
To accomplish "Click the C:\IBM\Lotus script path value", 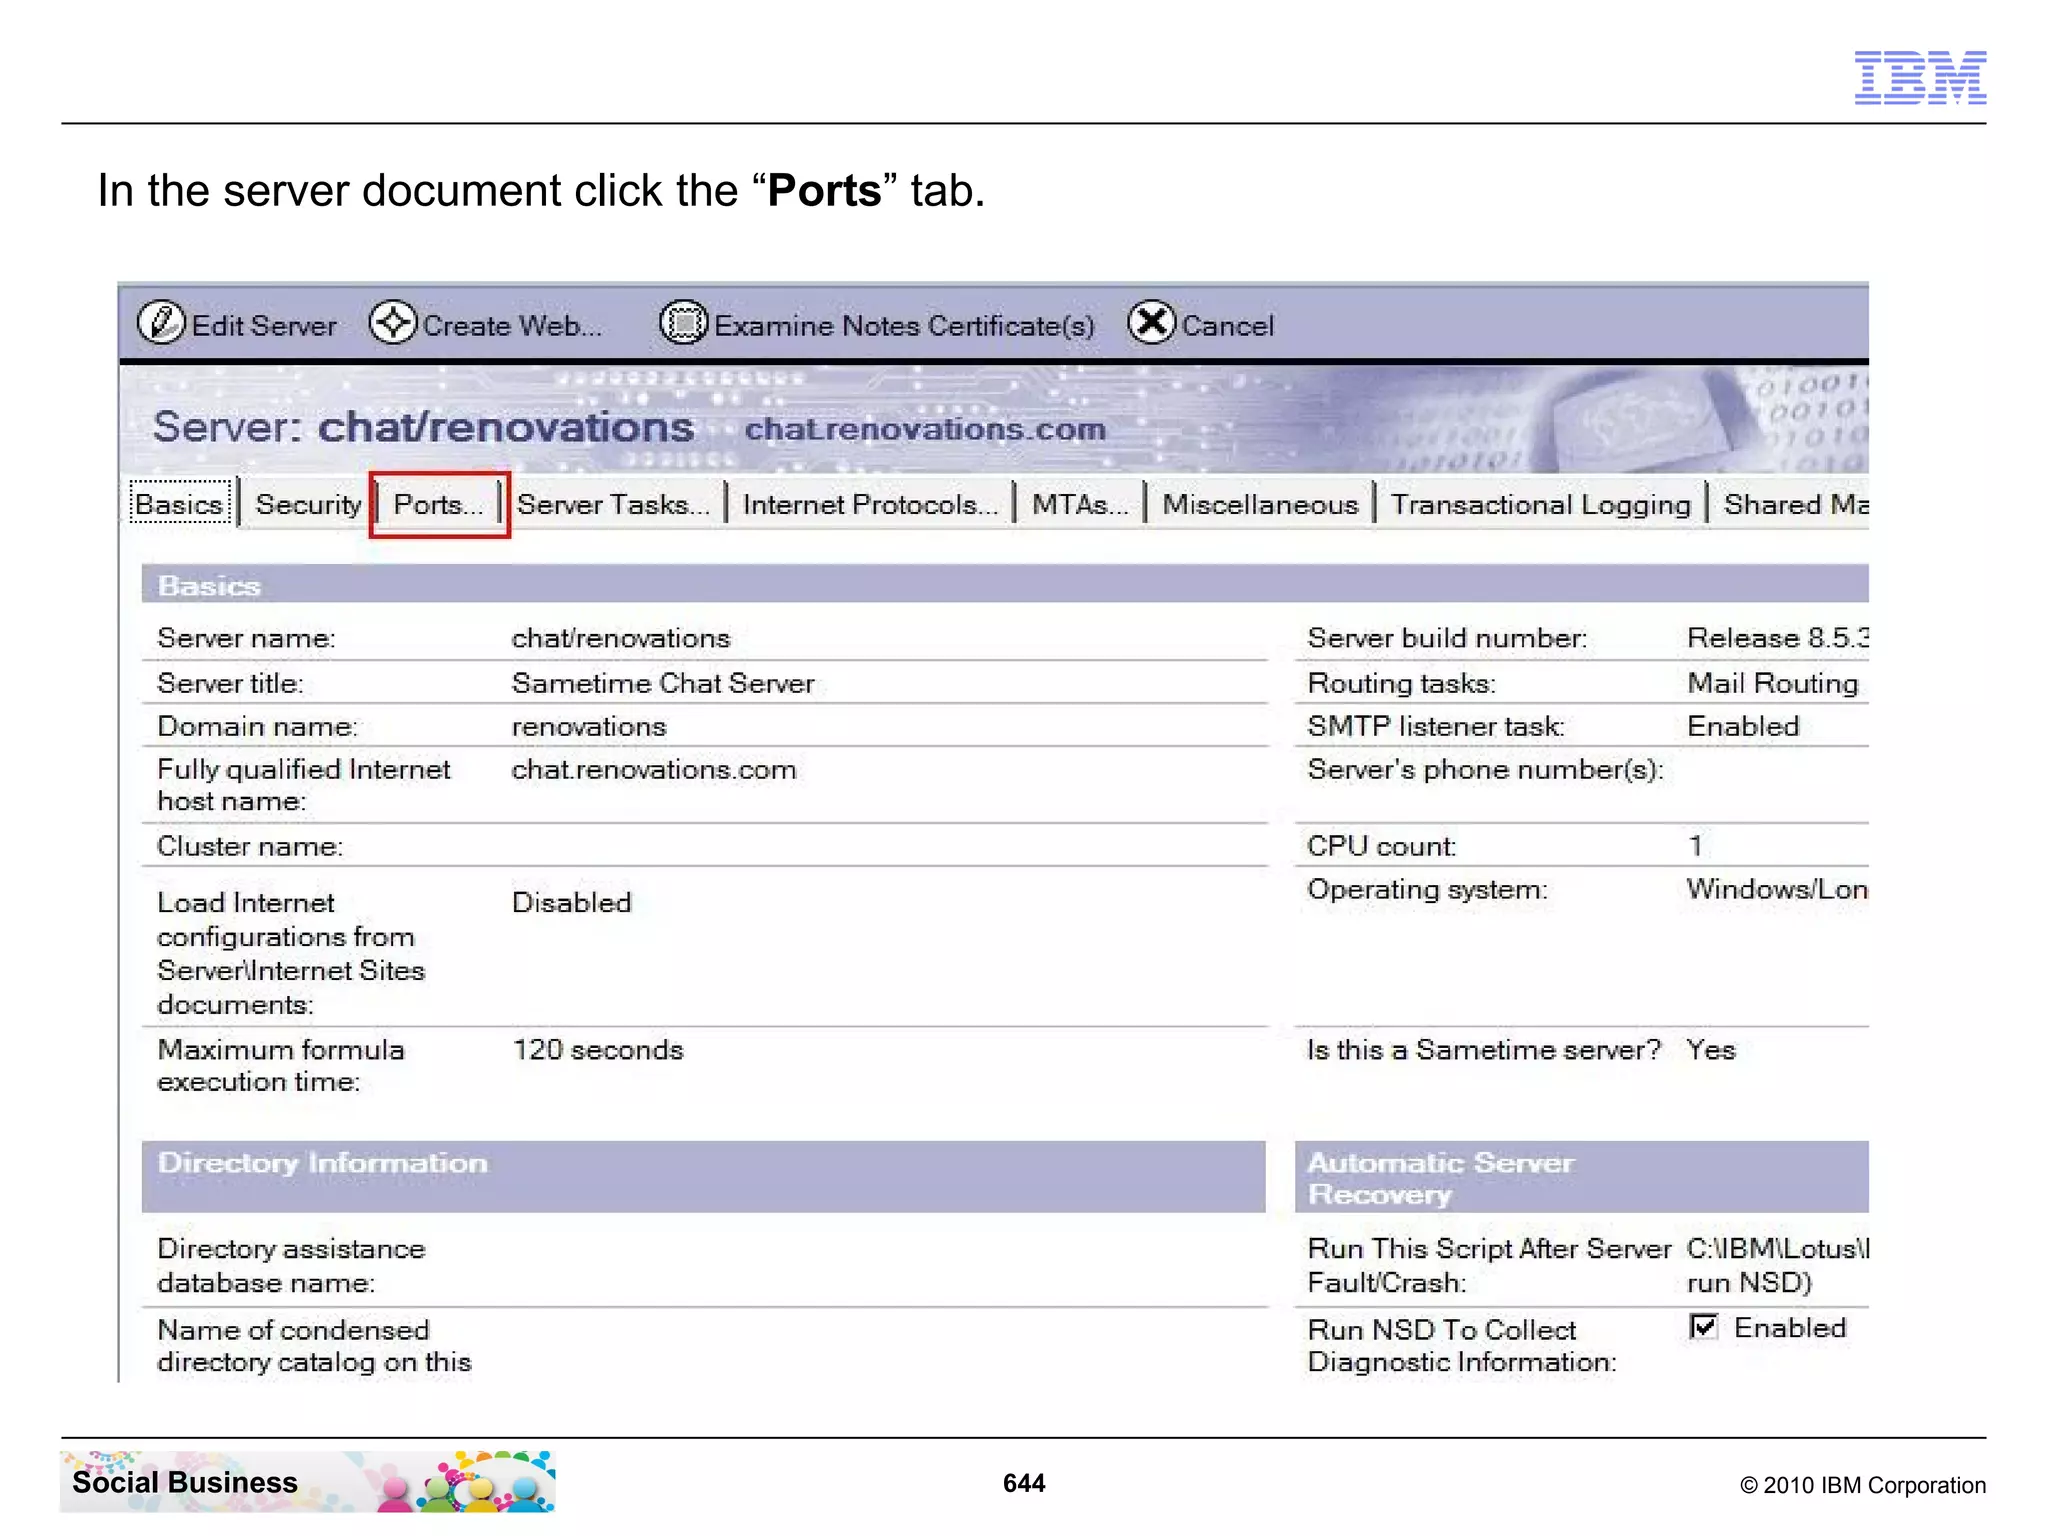I will pyautogui.click(x=1777, y=1265).
